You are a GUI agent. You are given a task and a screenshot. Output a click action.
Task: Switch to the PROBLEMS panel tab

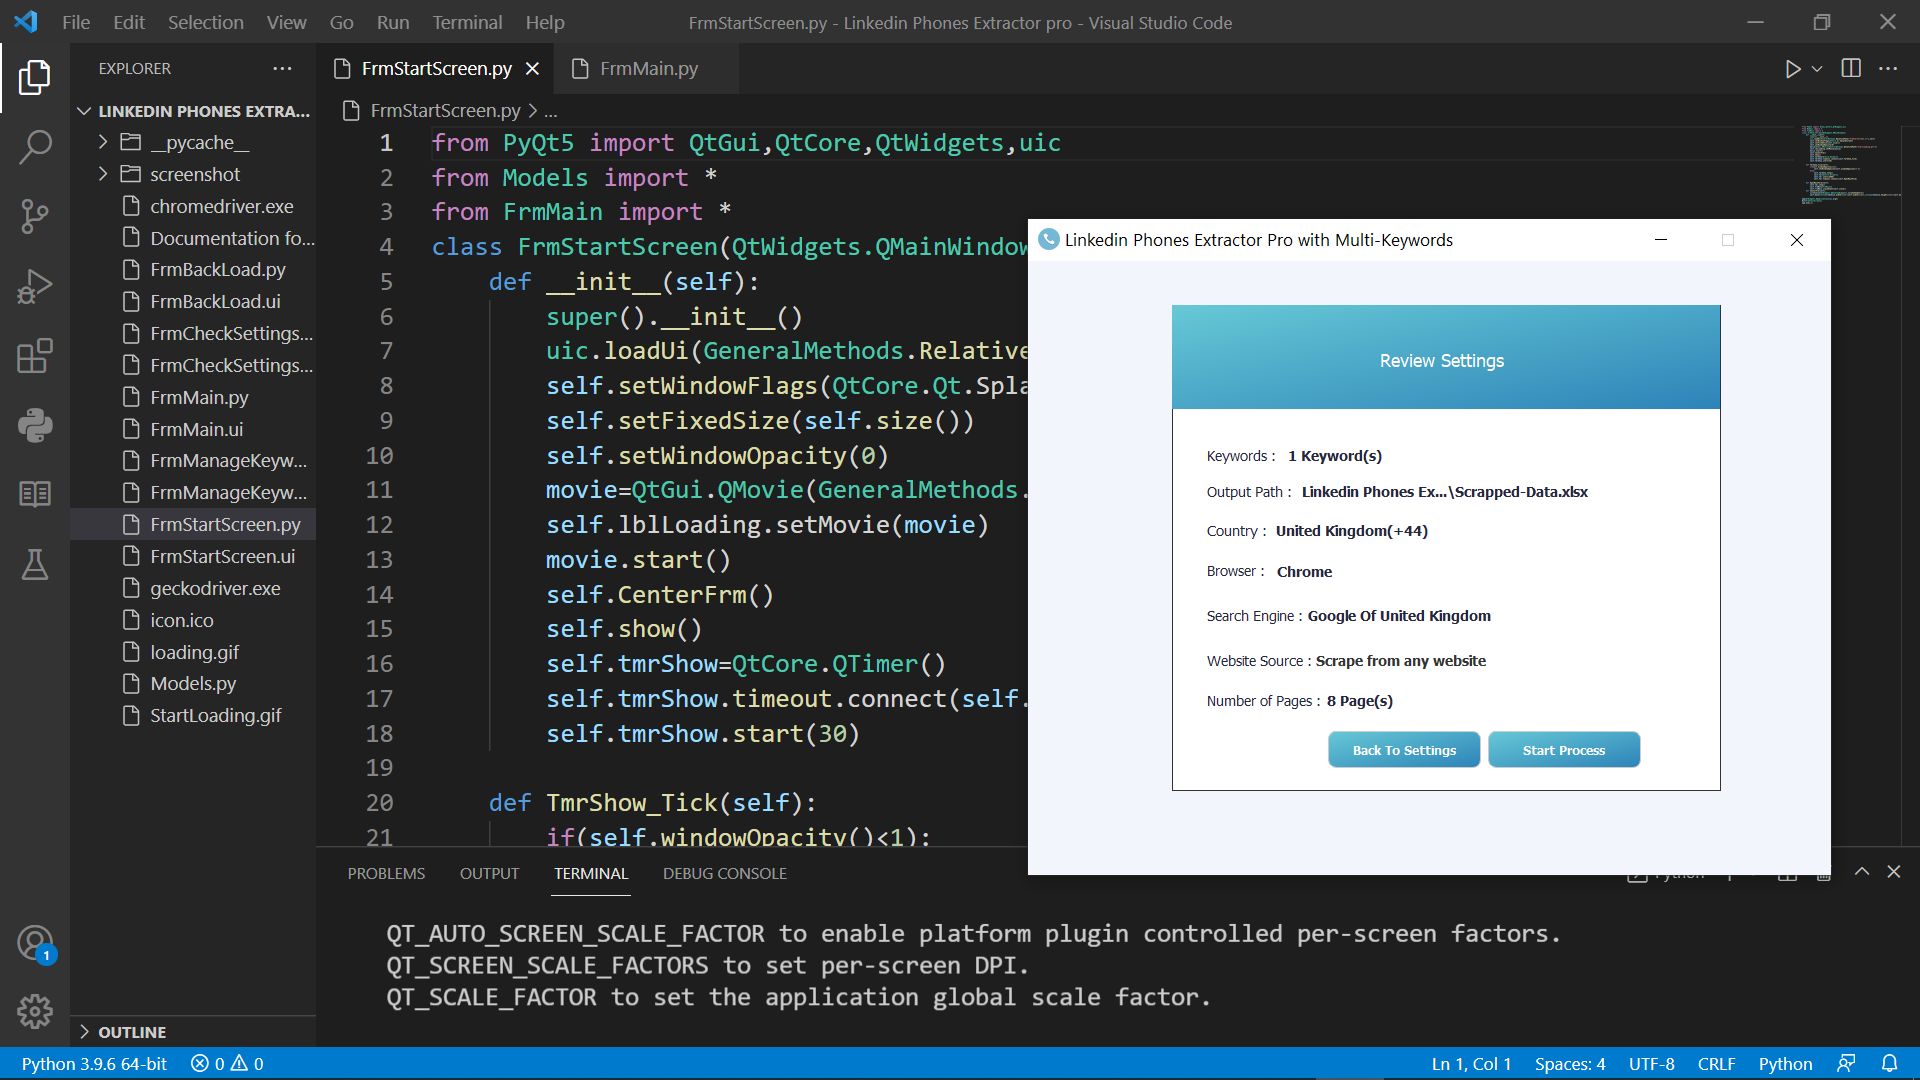386,873
